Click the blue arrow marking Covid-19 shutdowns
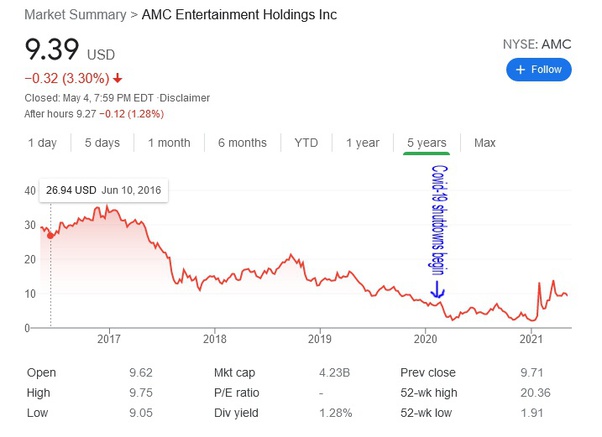Screen dimensions: 602x437 [x=437, y=289]
